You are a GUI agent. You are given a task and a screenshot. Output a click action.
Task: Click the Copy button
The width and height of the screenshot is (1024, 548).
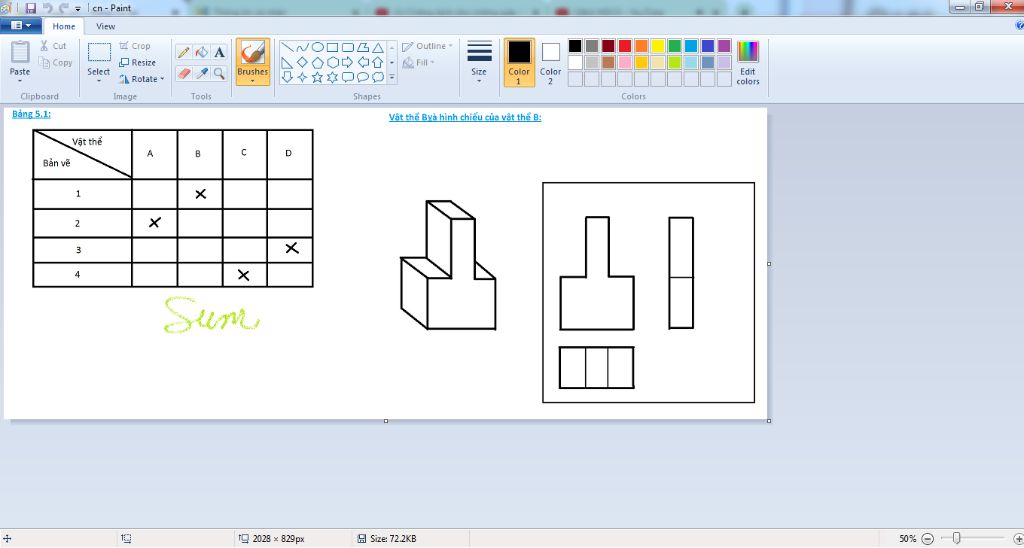[x=56, y=63]
